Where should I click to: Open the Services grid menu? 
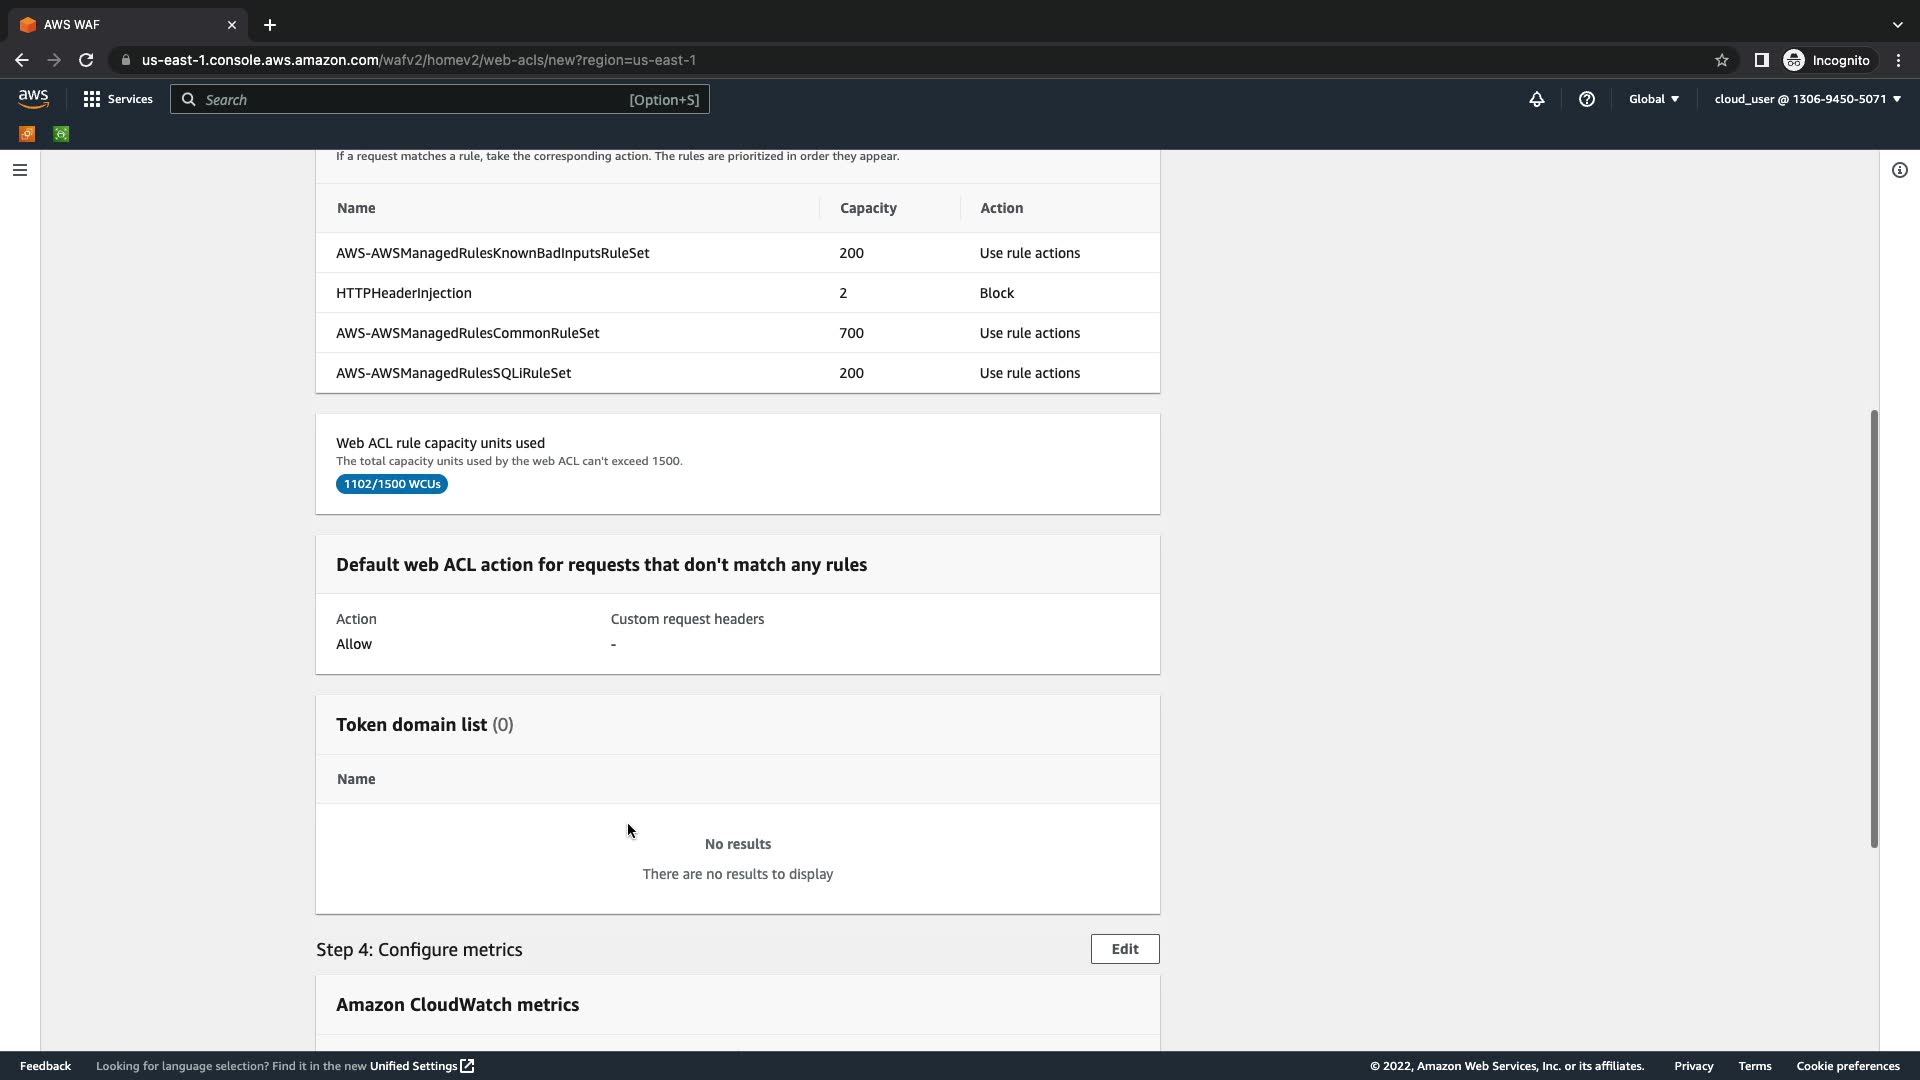118,99
